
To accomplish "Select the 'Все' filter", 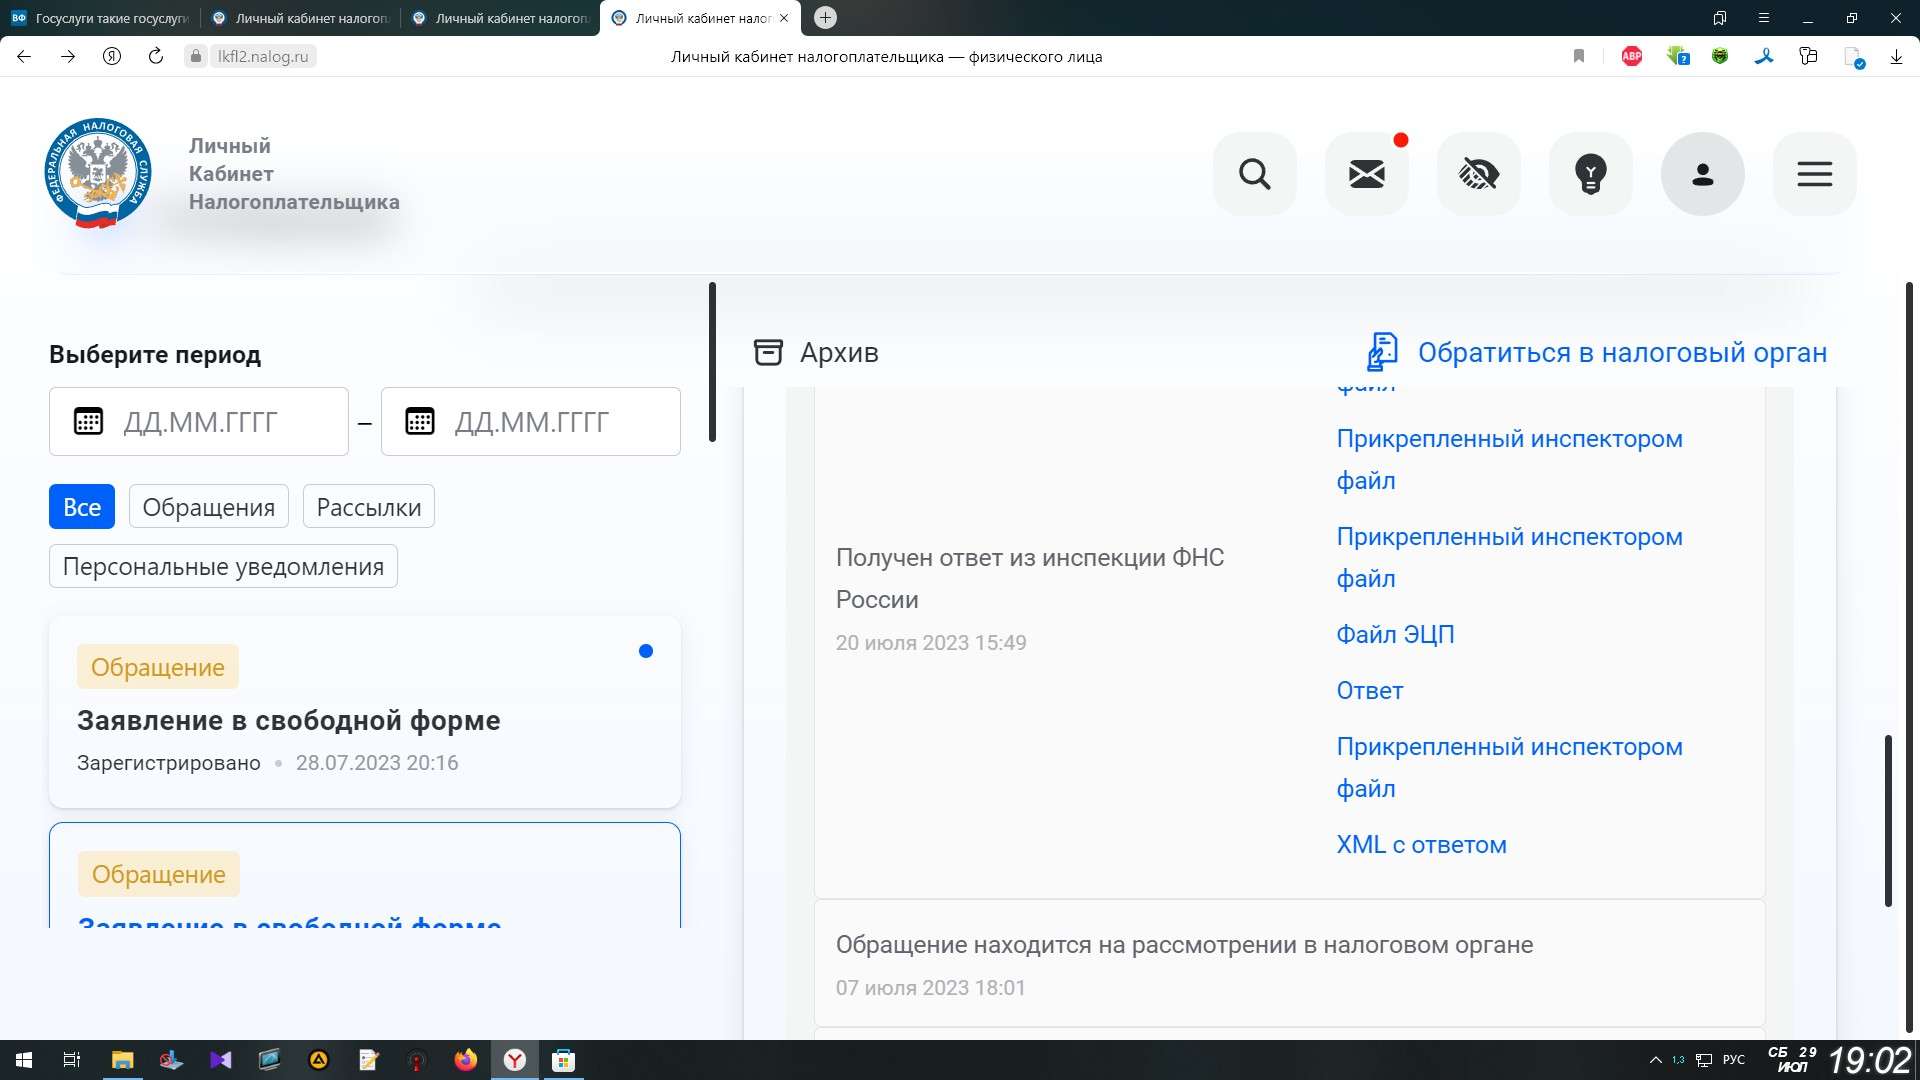I will pyautogui.click(x=82, y=507).
